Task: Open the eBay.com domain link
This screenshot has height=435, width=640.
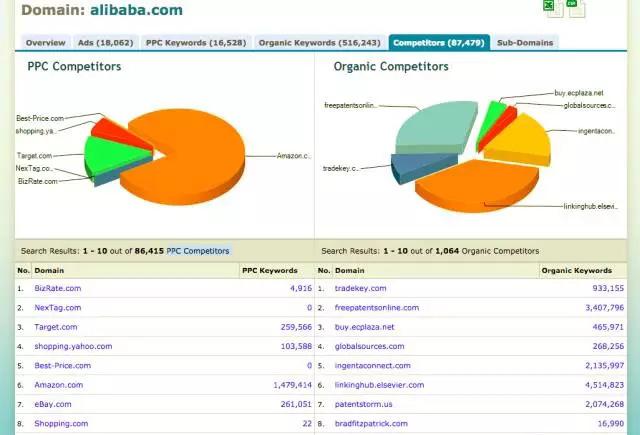Action: [x=53, y=404]
